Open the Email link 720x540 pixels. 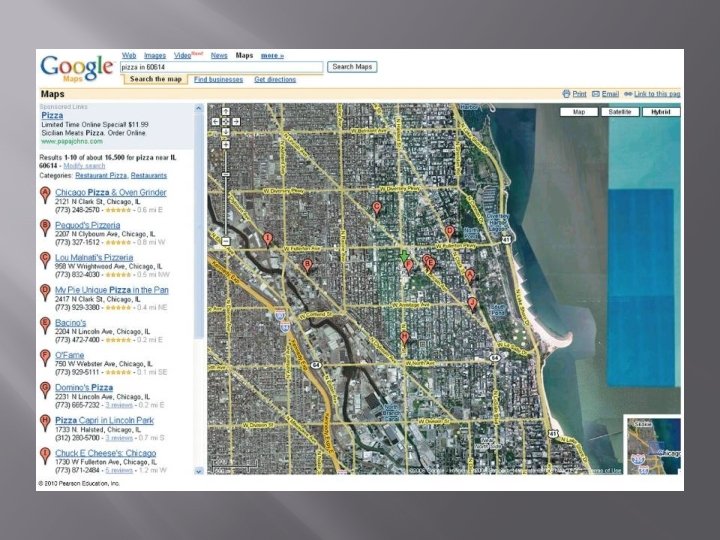click(x=610, y=94)
